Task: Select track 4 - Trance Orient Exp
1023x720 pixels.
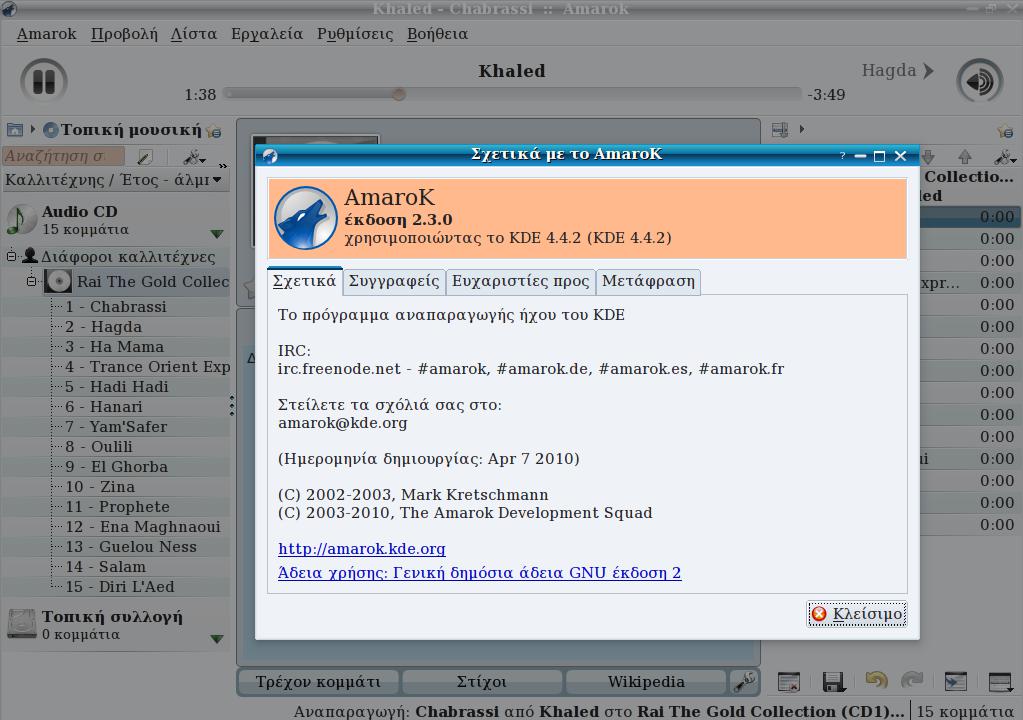Action: 147,367
